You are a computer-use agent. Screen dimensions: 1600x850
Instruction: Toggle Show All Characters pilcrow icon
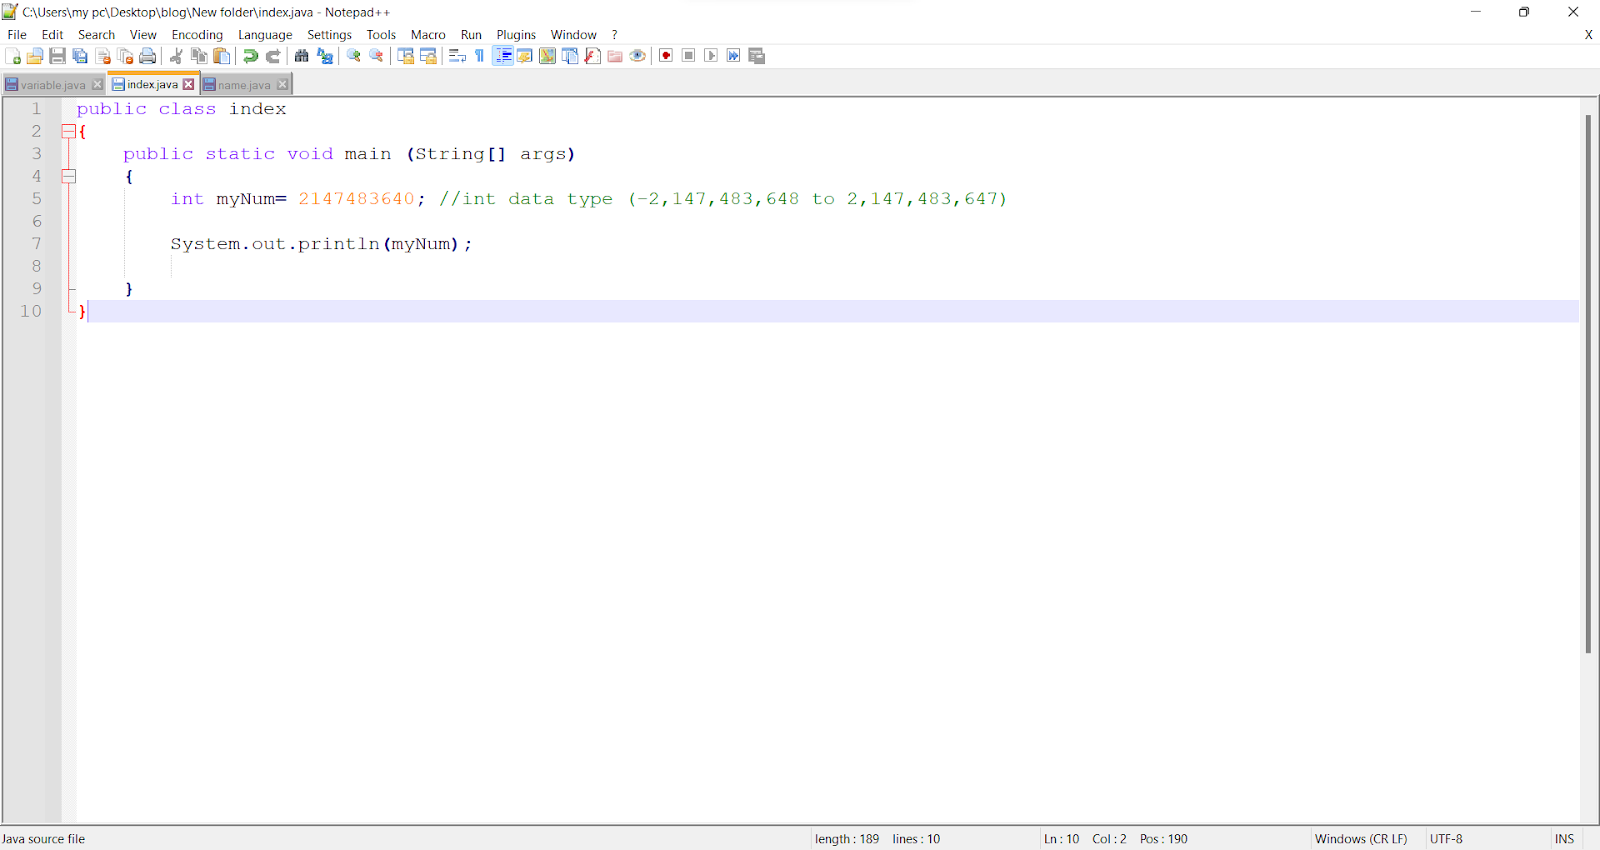point(480,56)
